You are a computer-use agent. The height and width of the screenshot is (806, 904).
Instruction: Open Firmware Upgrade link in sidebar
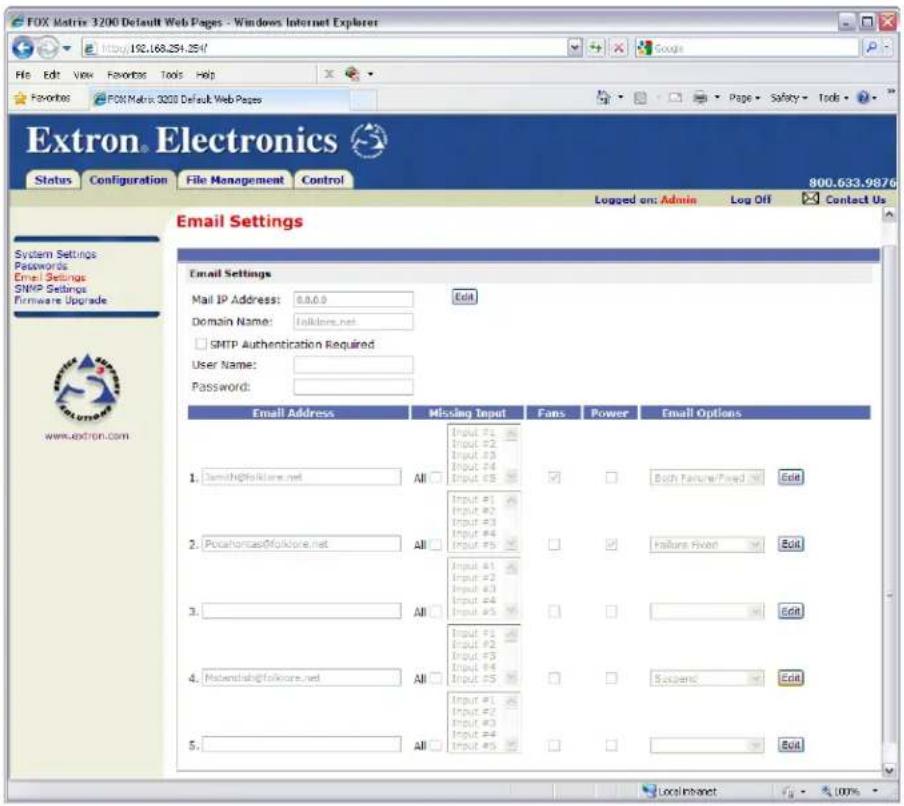(x=61, y=300)
